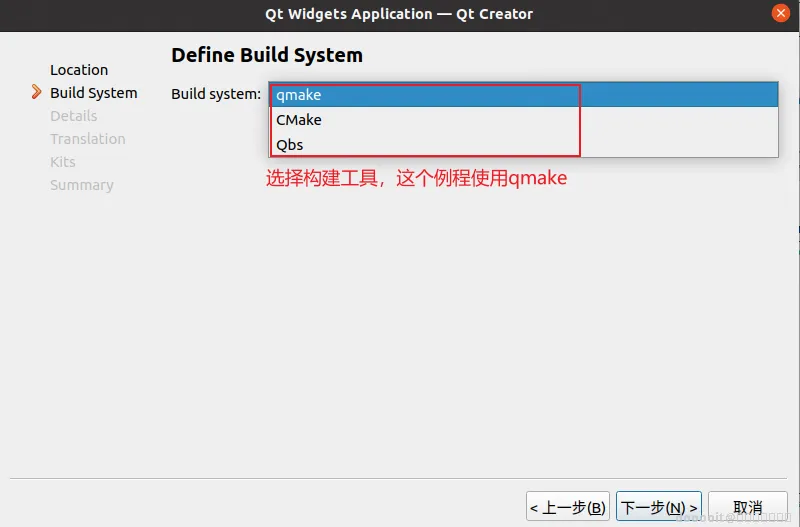Click the Build system: label
The height and width of the screenshot is (527, 800).
point(216,94)
